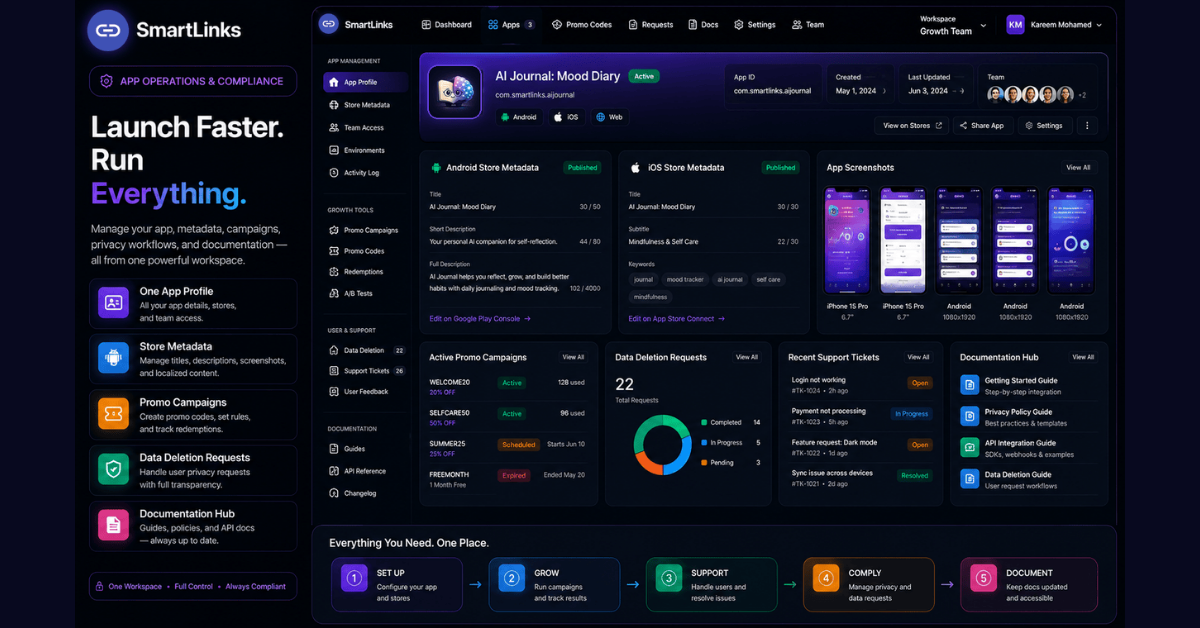Click the green Completed legend swatch

point(704,423)
